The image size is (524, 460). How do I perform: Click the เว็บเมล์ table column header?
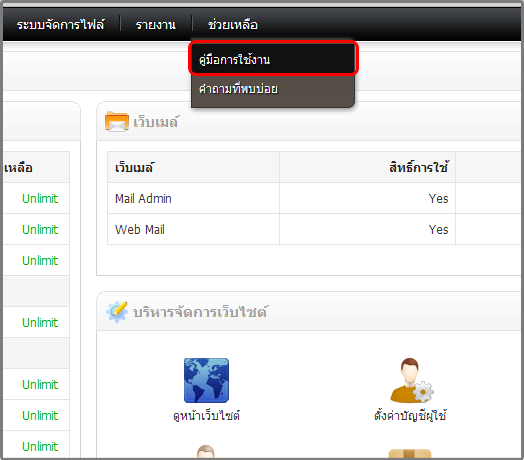[134, 167]
